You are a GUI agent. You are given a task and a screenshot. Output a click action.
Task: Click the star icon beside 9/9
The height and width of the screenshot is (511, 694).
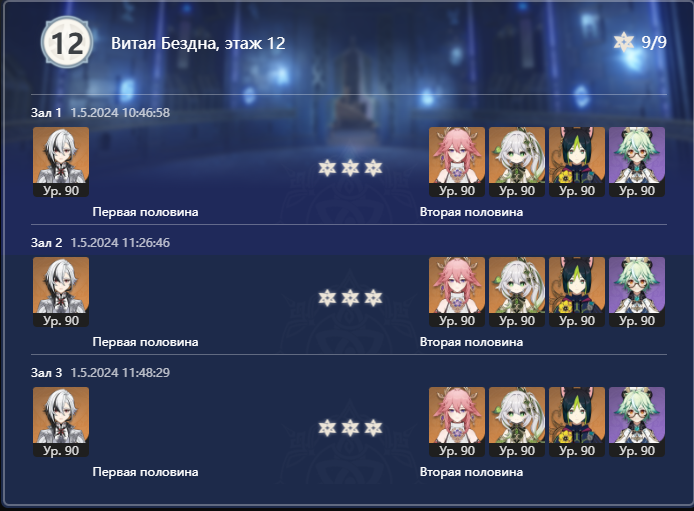624,42
